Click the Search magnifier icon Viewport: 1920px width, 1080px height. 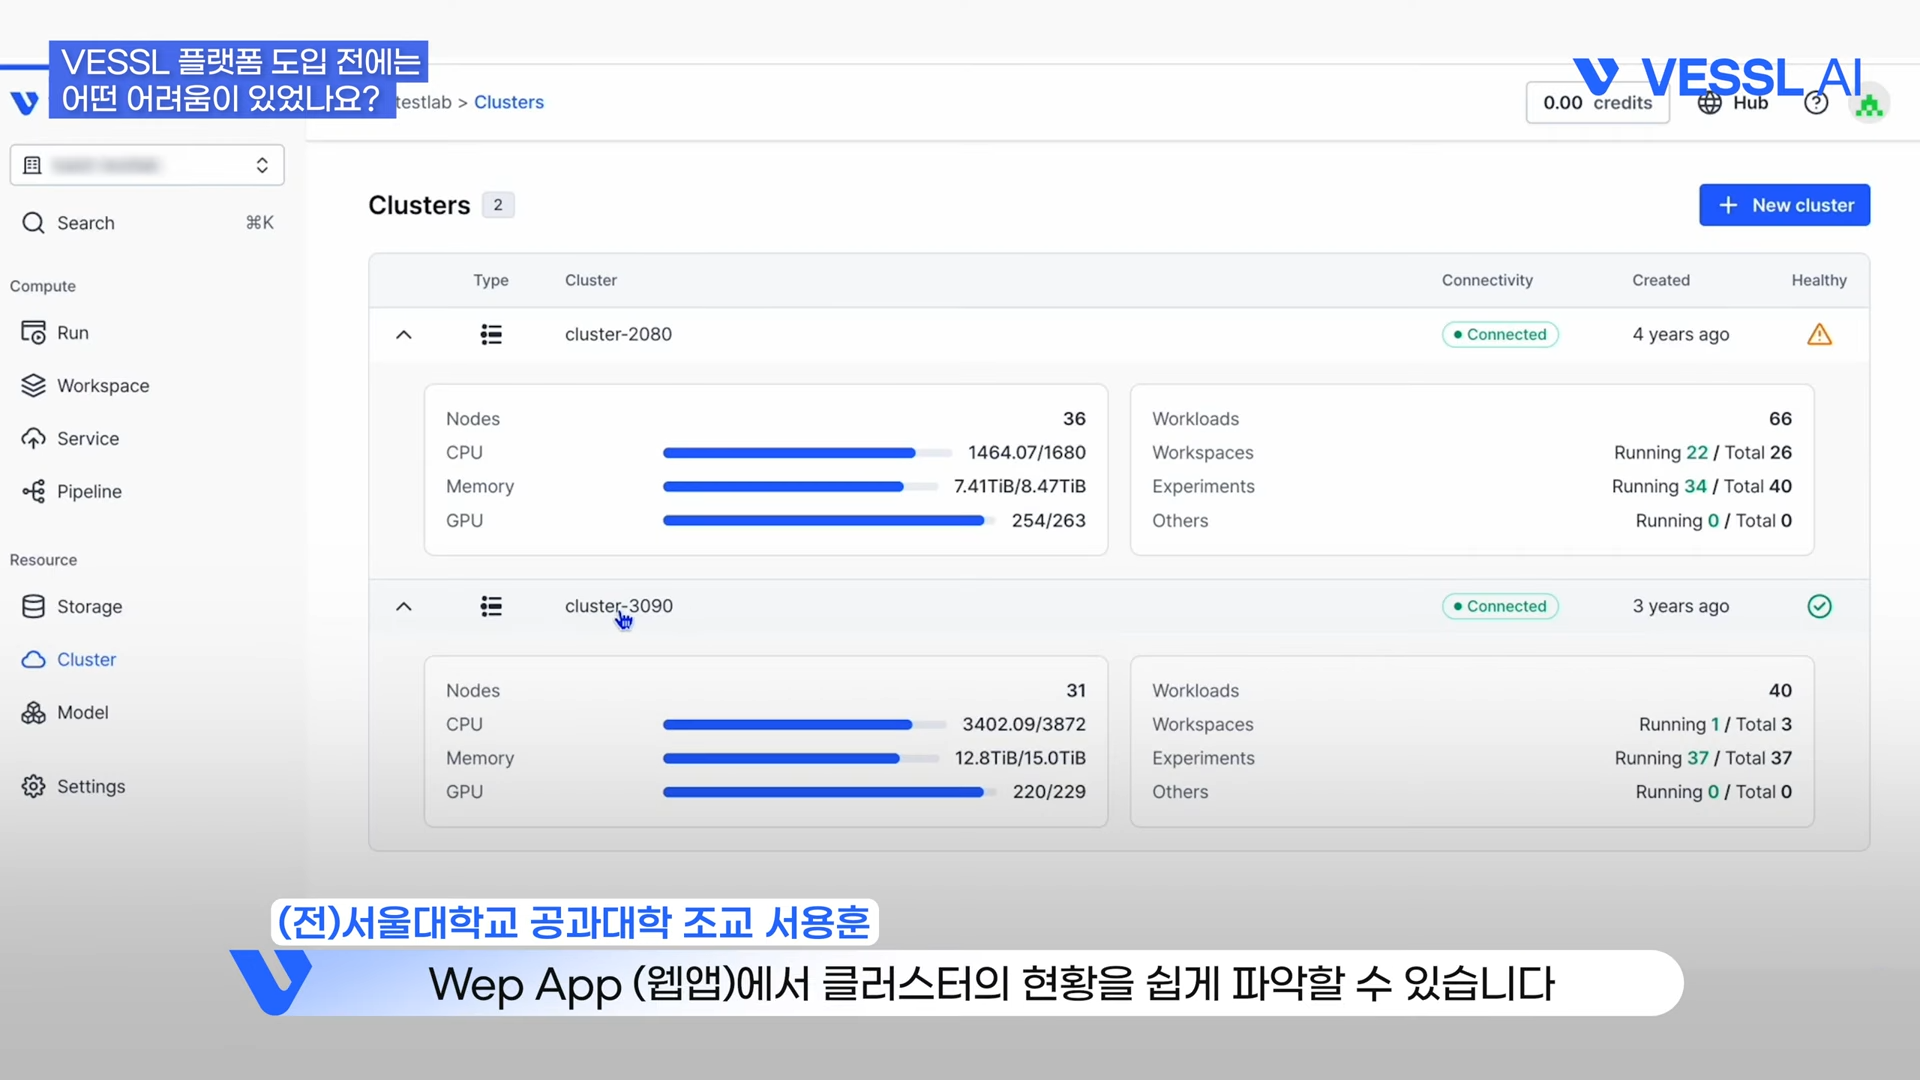[x=33, y=222]
